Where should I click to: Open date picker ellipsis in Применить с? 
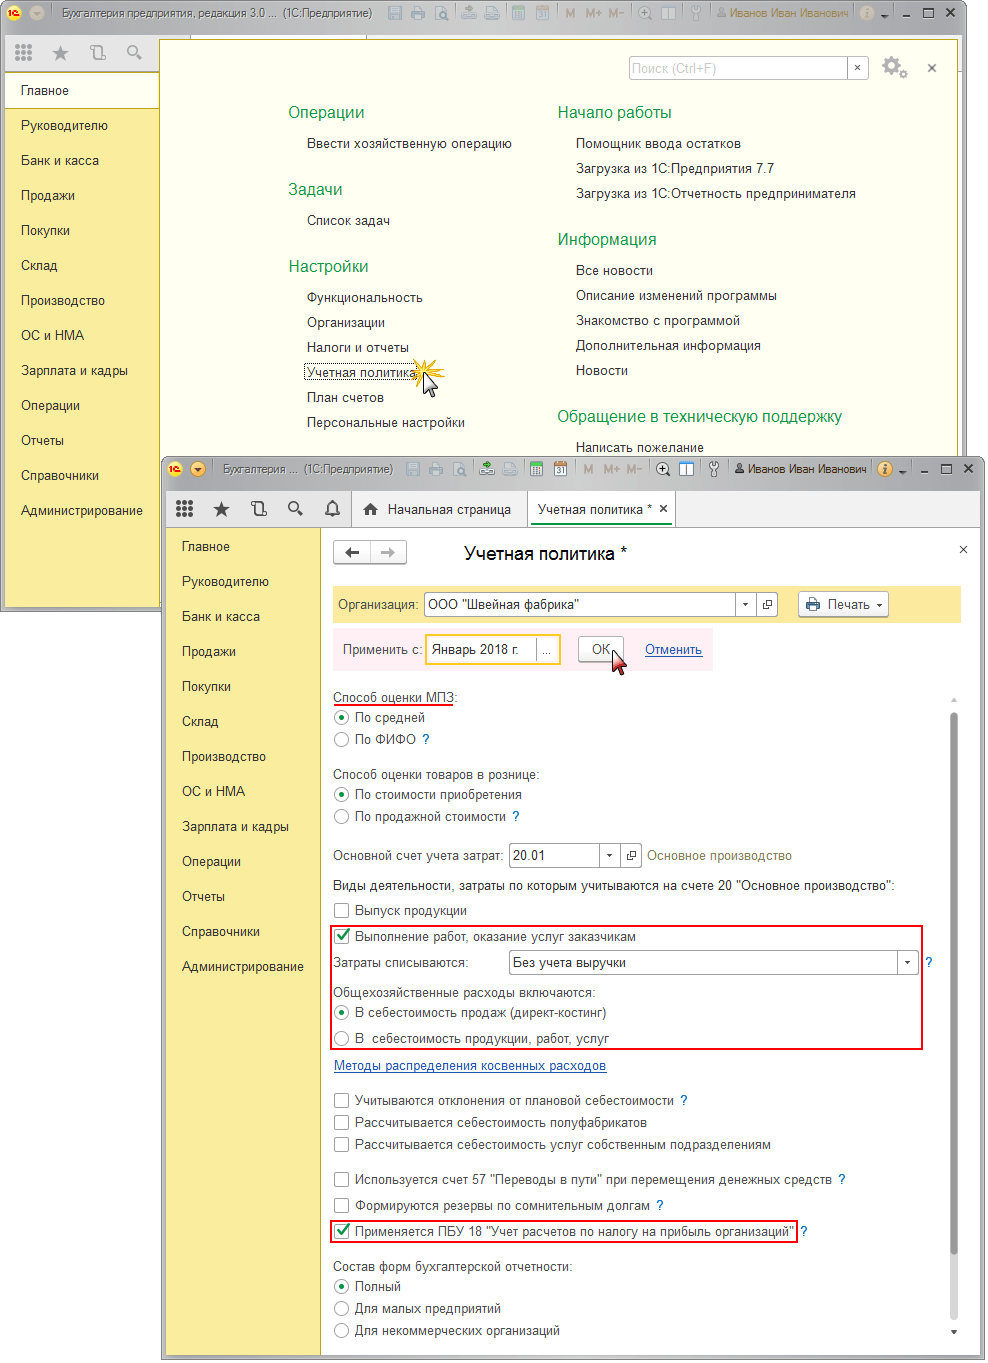pos(546,649)
